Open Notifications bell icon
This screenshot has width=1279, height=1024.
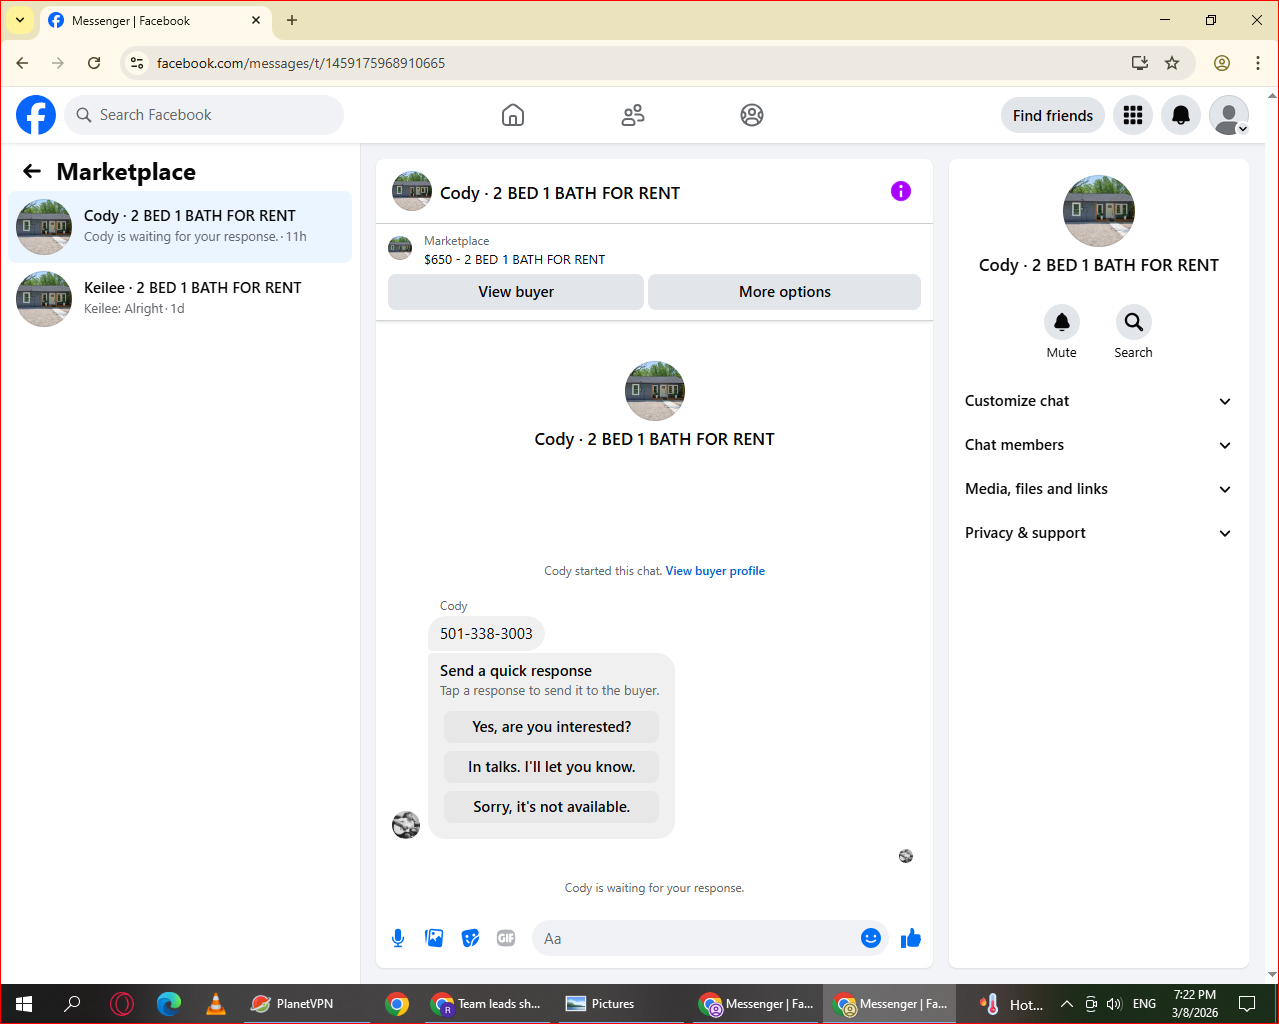point(1181,115)
